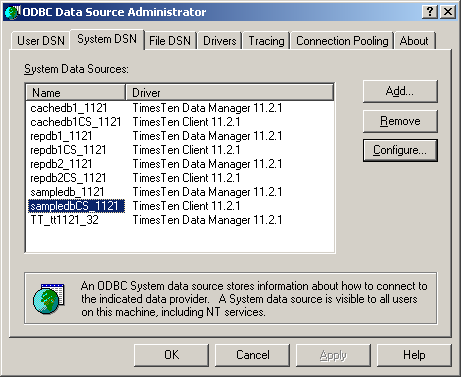The image size is (461, 377).
Task: Click driver text in the TT_tt1121_32 row
Action: tap(207, 220)
